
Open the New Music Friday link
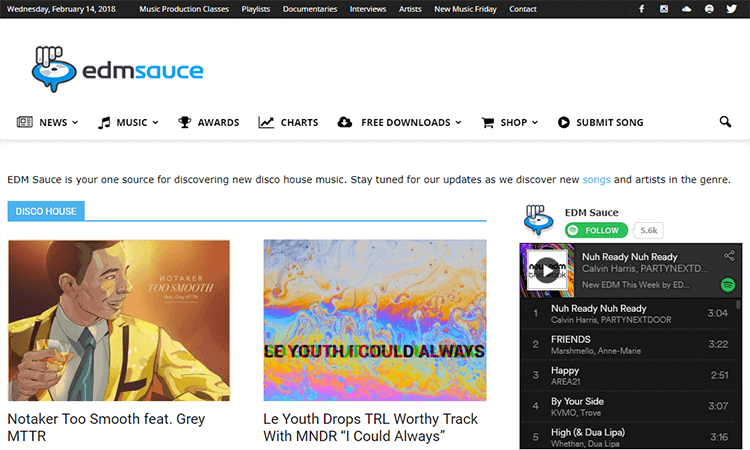(465, 9)
